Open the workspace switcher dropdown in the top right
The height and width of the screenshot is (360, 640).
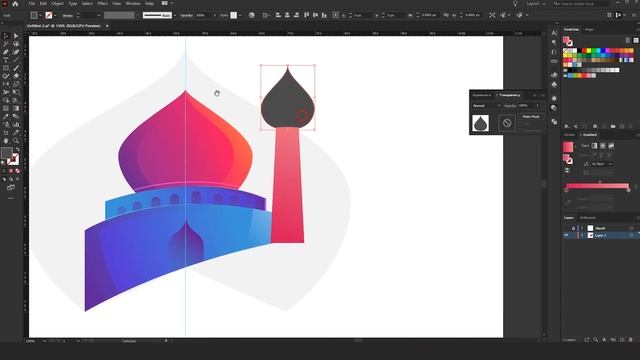tap(536, 4)
